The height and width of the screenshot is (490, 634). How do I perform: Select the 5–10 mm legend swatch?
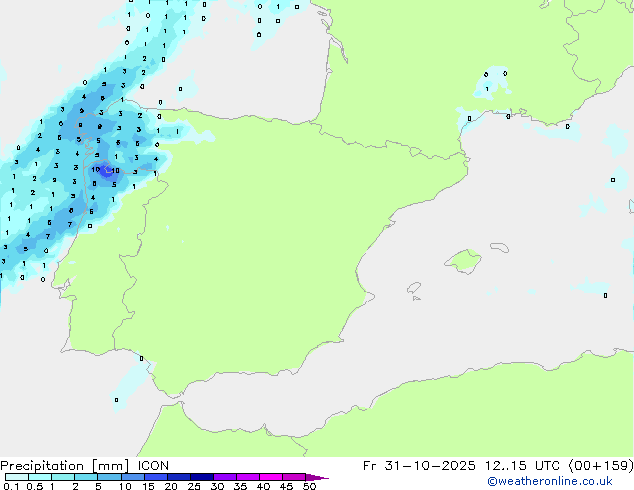(x=109, y=477)
